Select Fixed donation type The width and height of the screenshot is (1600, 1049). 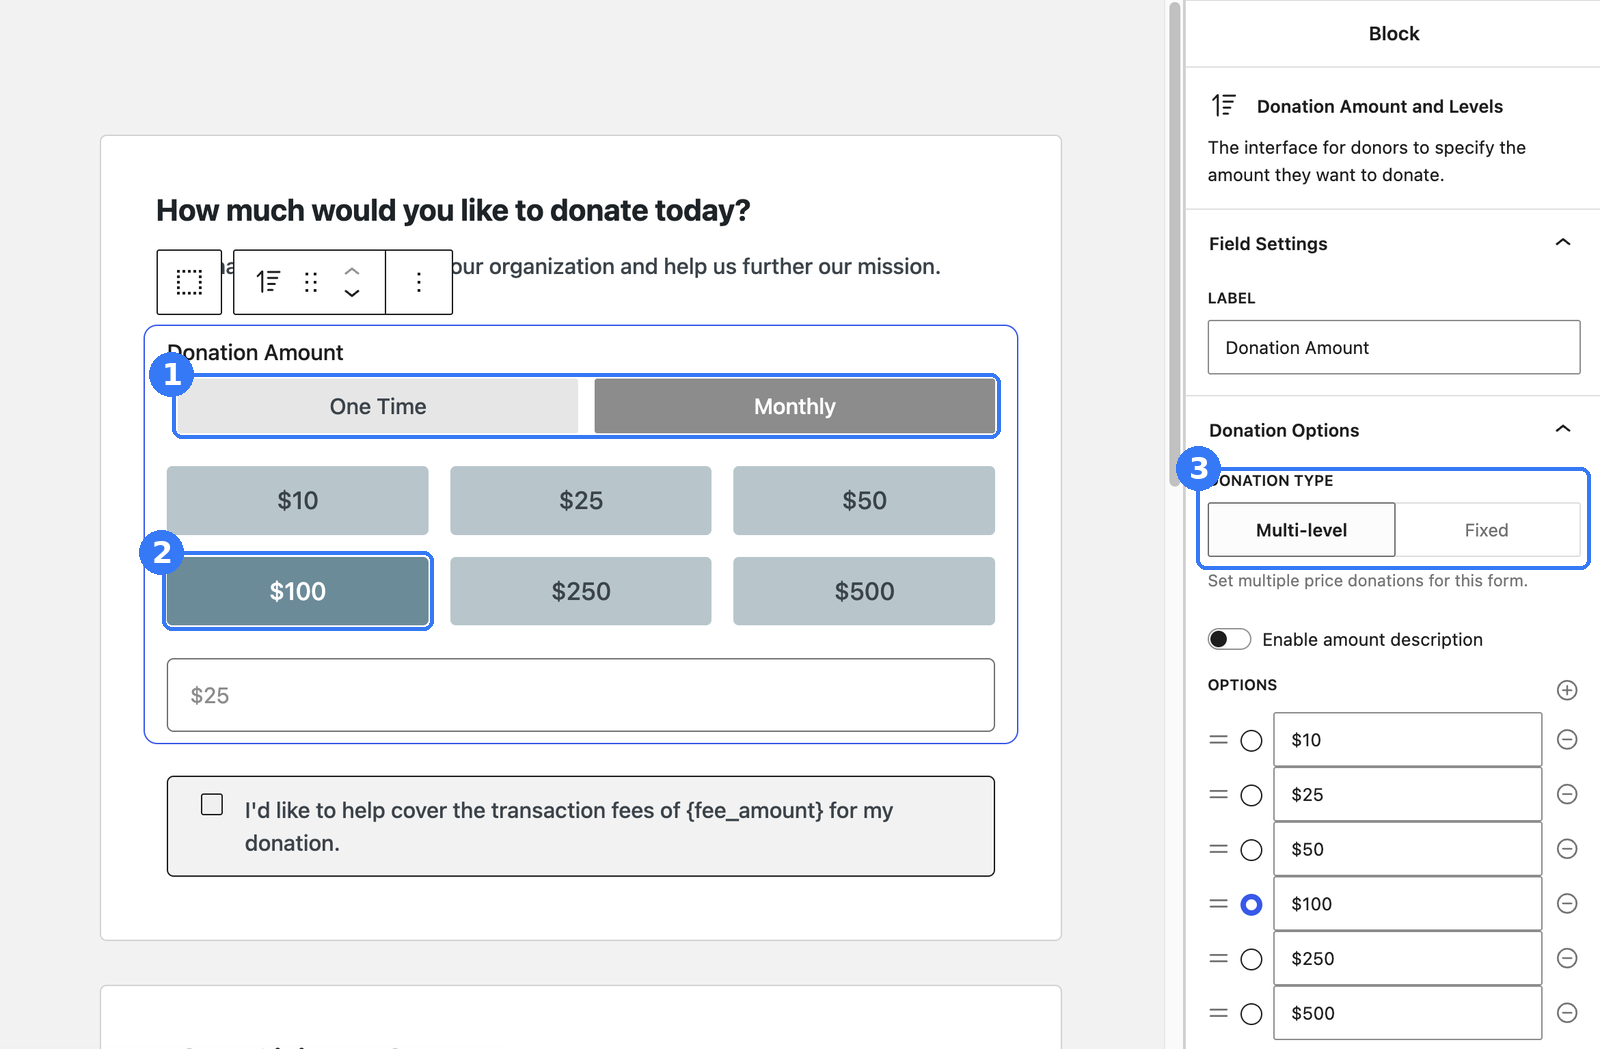click(x=1487, y=530)
